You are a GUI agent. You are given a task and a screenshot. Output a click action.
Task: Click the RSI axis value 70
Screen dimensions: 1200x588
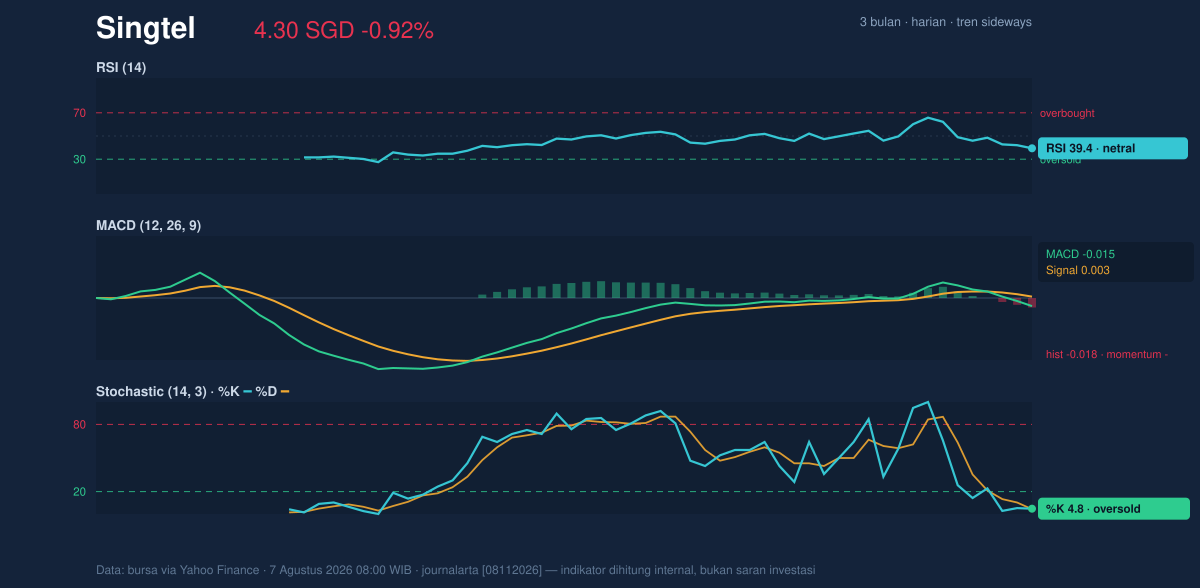79,113
